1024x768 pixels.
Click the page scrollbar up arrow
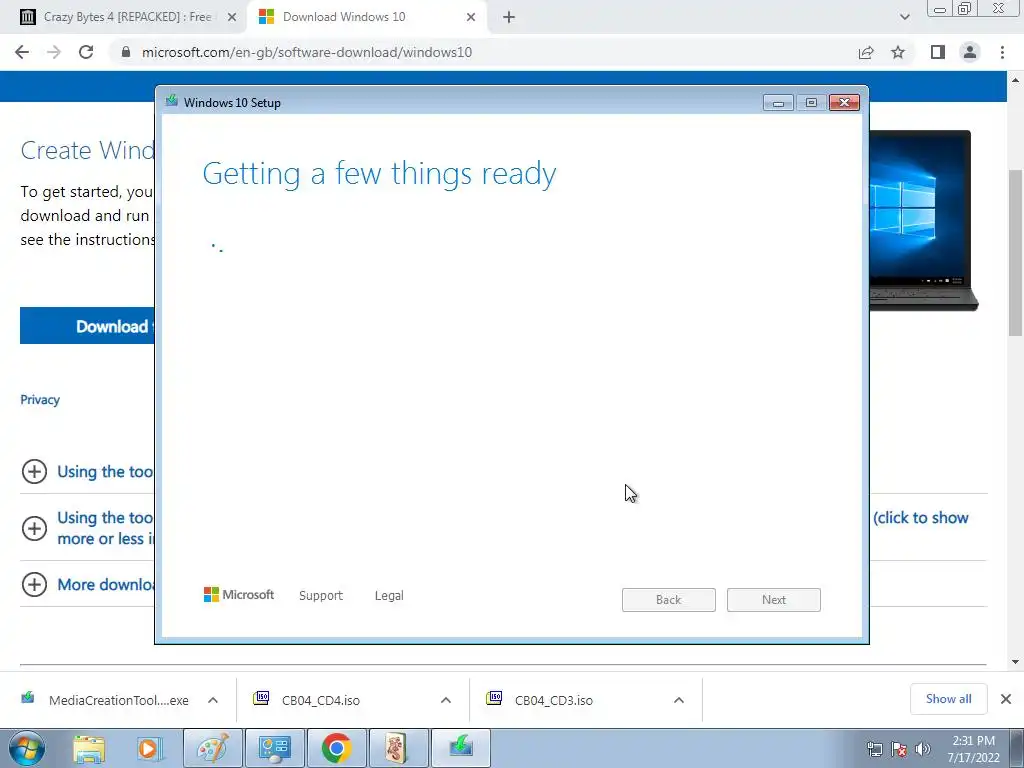(1016, 80)
